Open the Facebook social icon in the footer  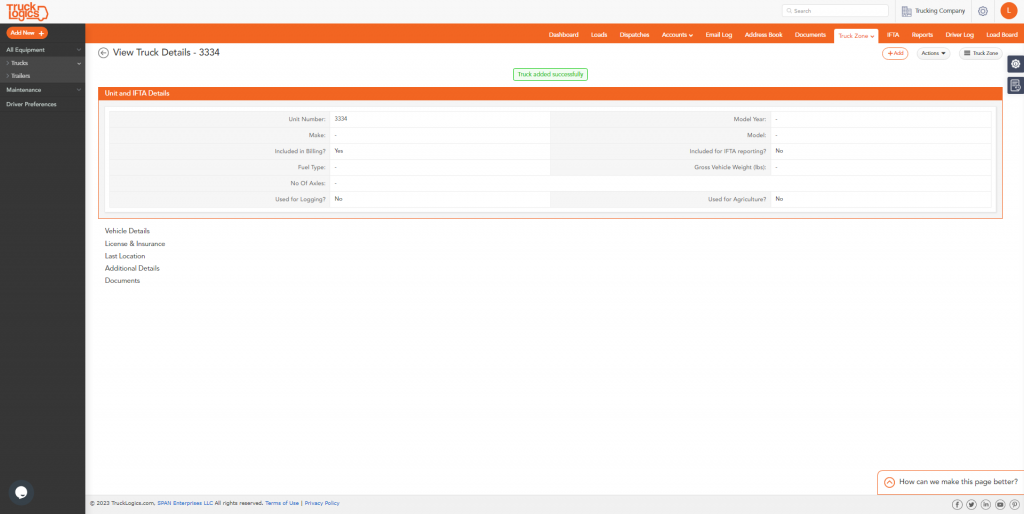pos(957,504)
